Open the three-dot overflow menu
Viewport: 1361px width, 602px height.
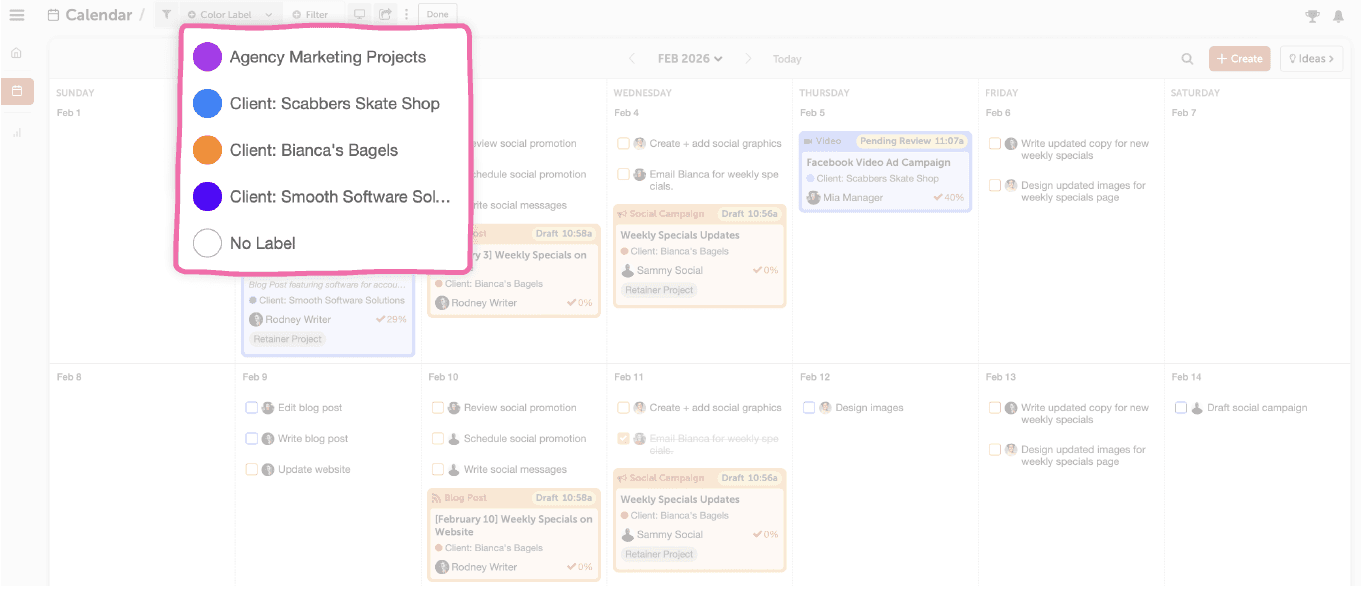tap(406, 13)
